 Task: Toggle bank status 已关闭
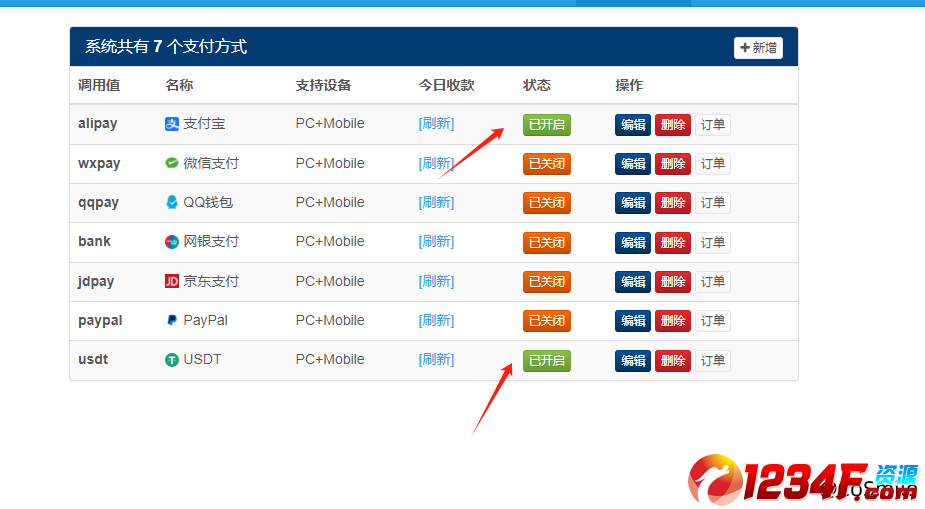[547, 242]
